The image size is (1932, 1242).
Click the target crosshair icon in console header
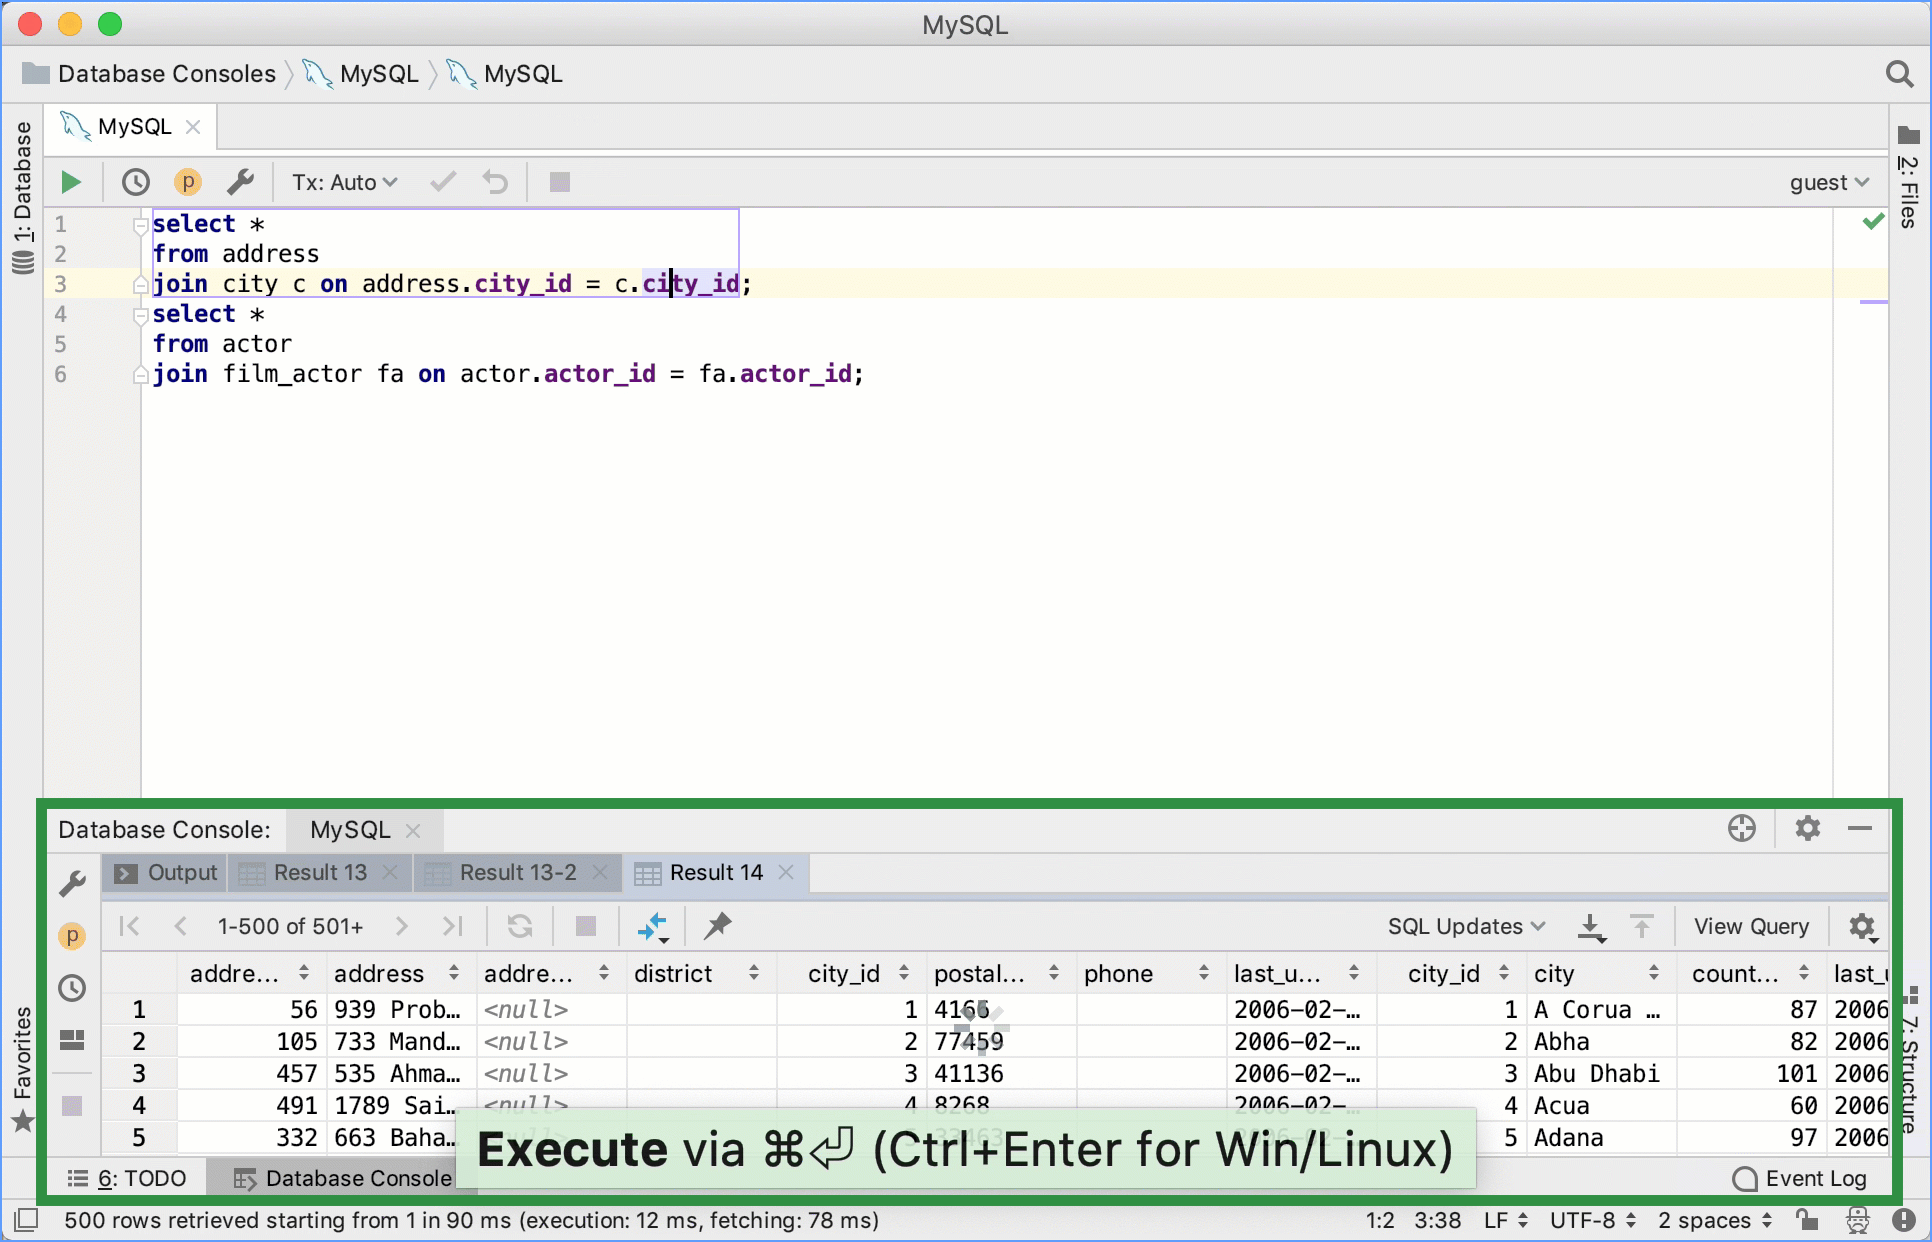[x=1741, y=828]
